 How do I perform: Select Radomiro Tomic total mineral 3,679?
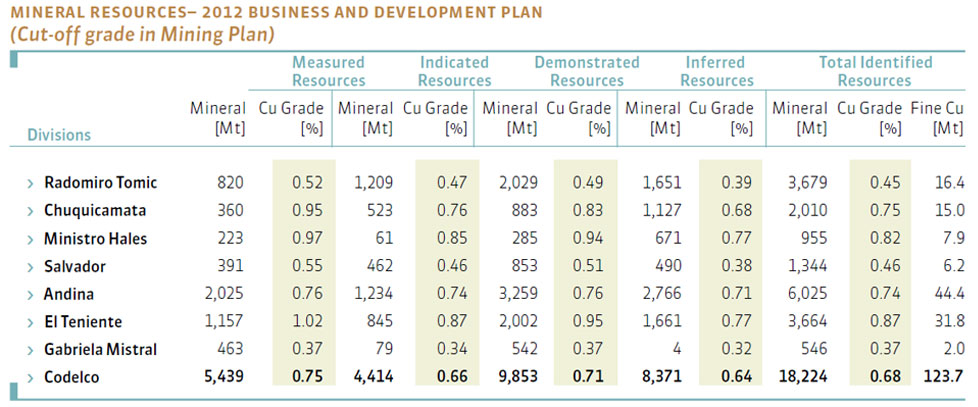[807, 183]
